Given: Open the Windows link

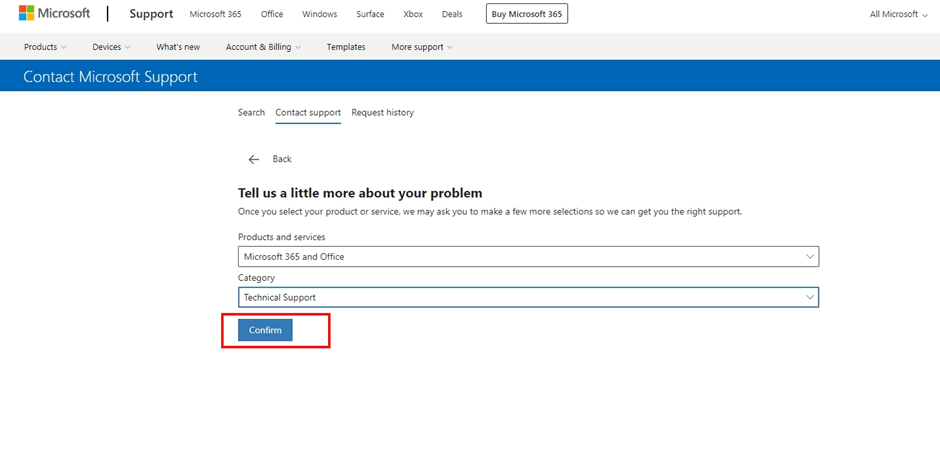Looking at the screenshot, I should click(x=320, y=14).
